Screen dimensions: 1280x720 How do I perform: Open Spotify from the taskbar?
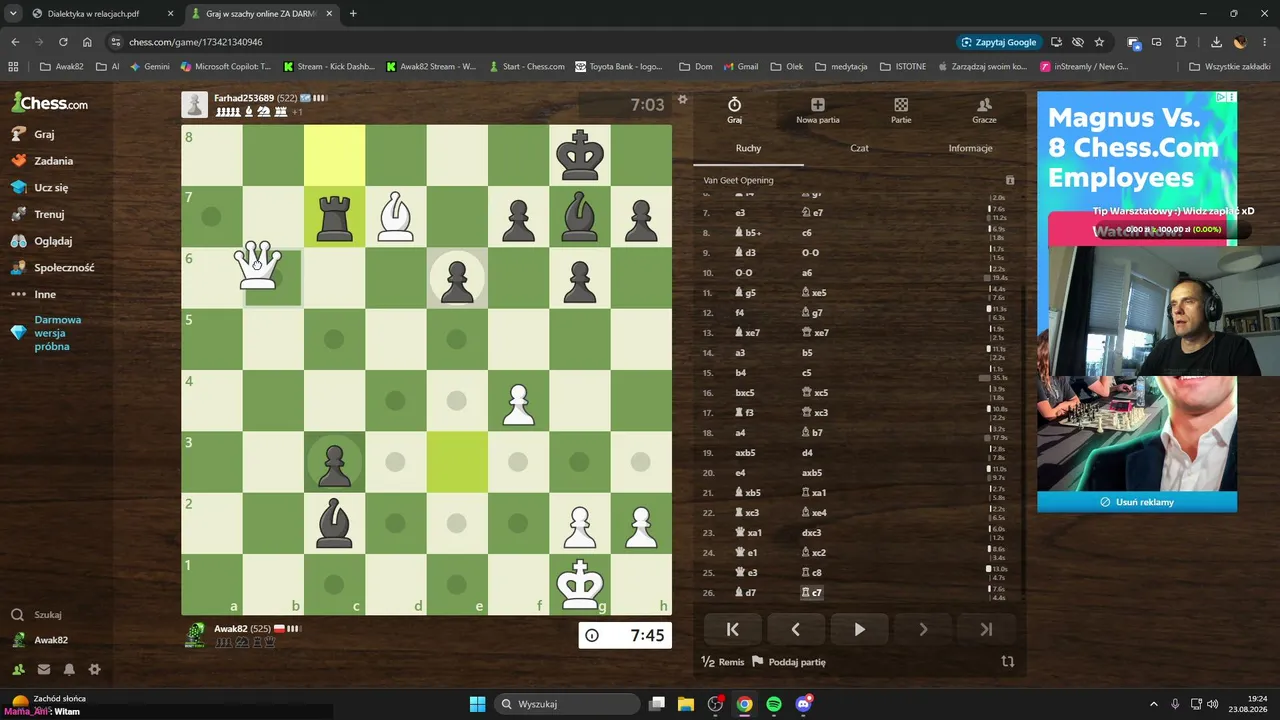tap(774, 704)
